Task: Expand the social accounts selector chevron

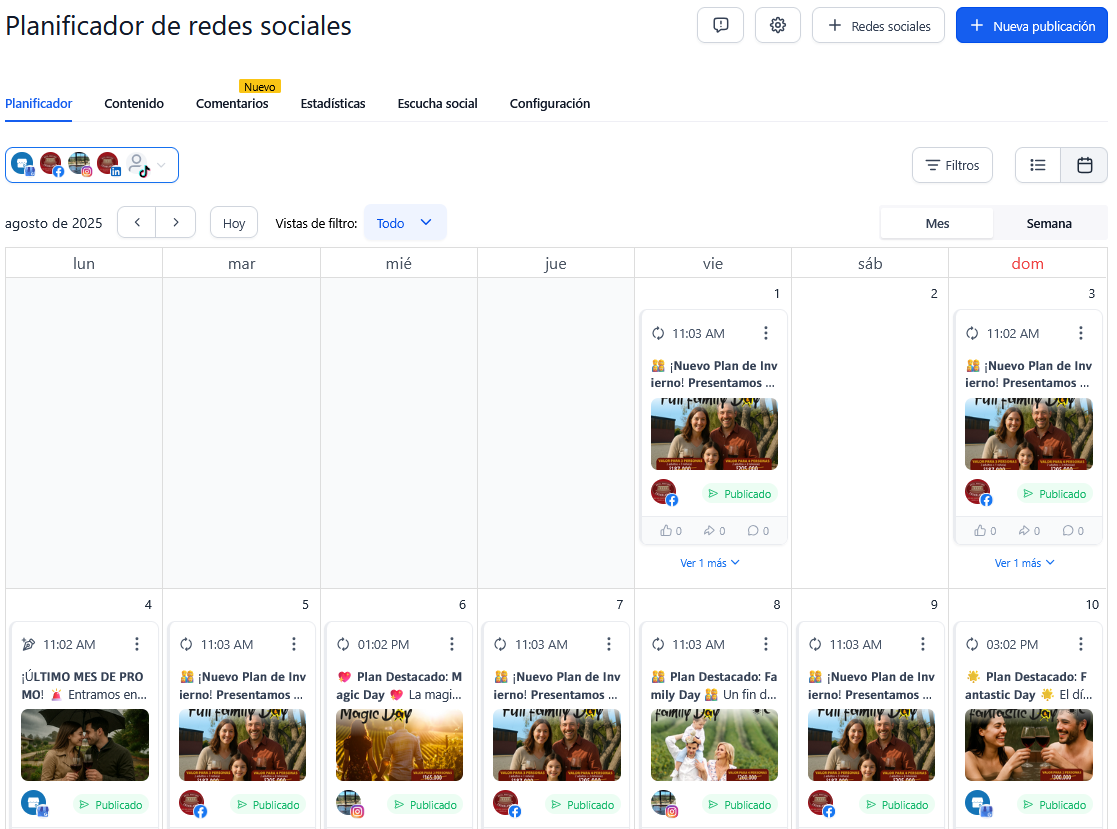Action: click(162, 165)
